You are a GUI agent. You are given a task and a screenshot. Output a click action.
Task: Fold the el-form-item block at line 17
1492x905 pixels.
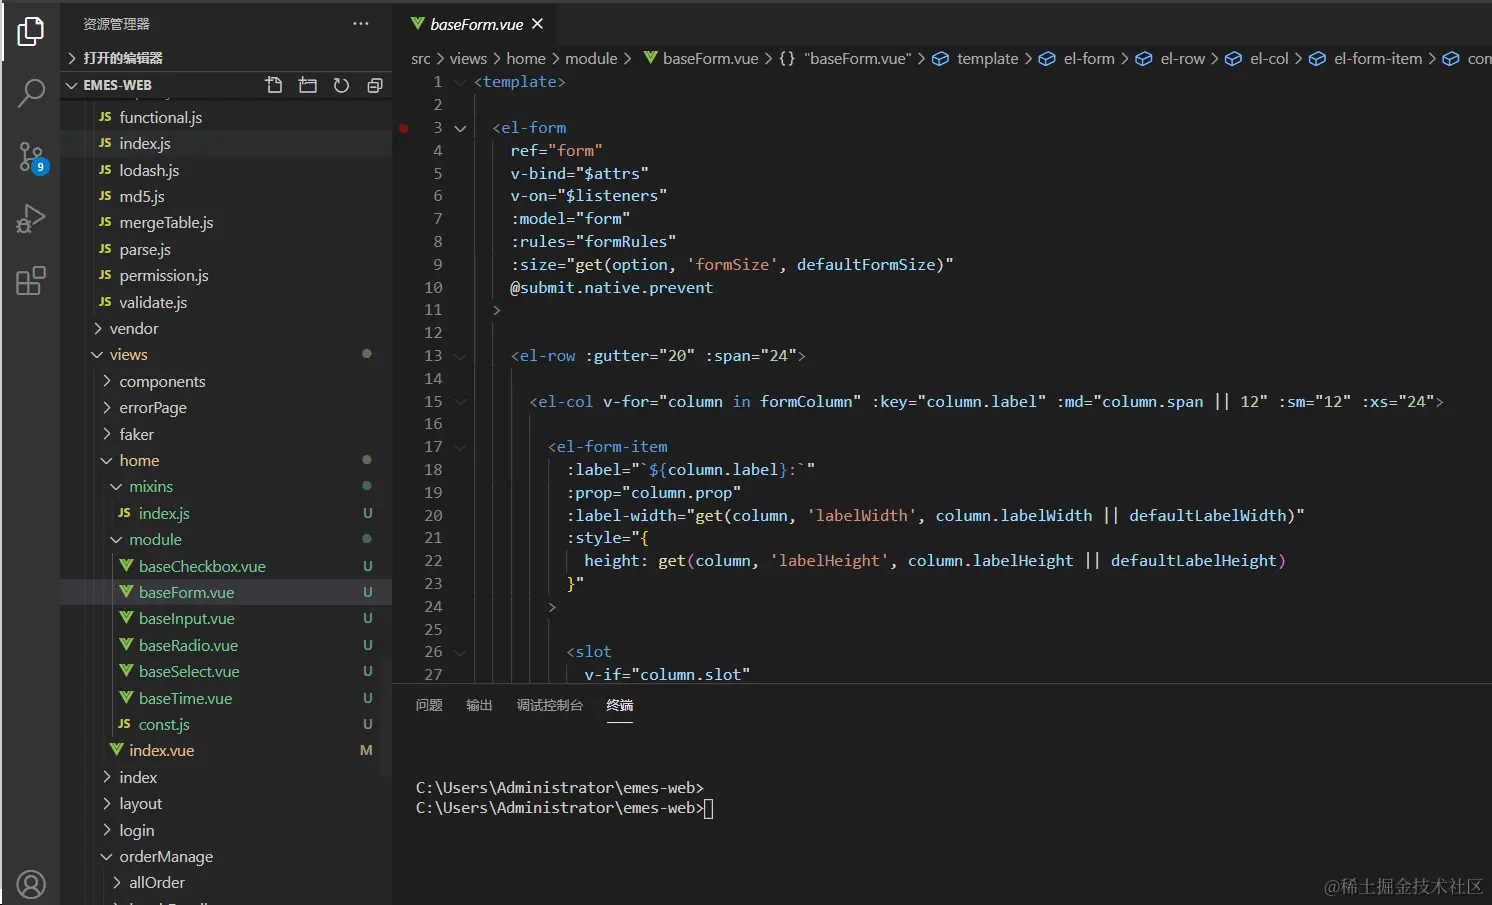pos(460,447)
